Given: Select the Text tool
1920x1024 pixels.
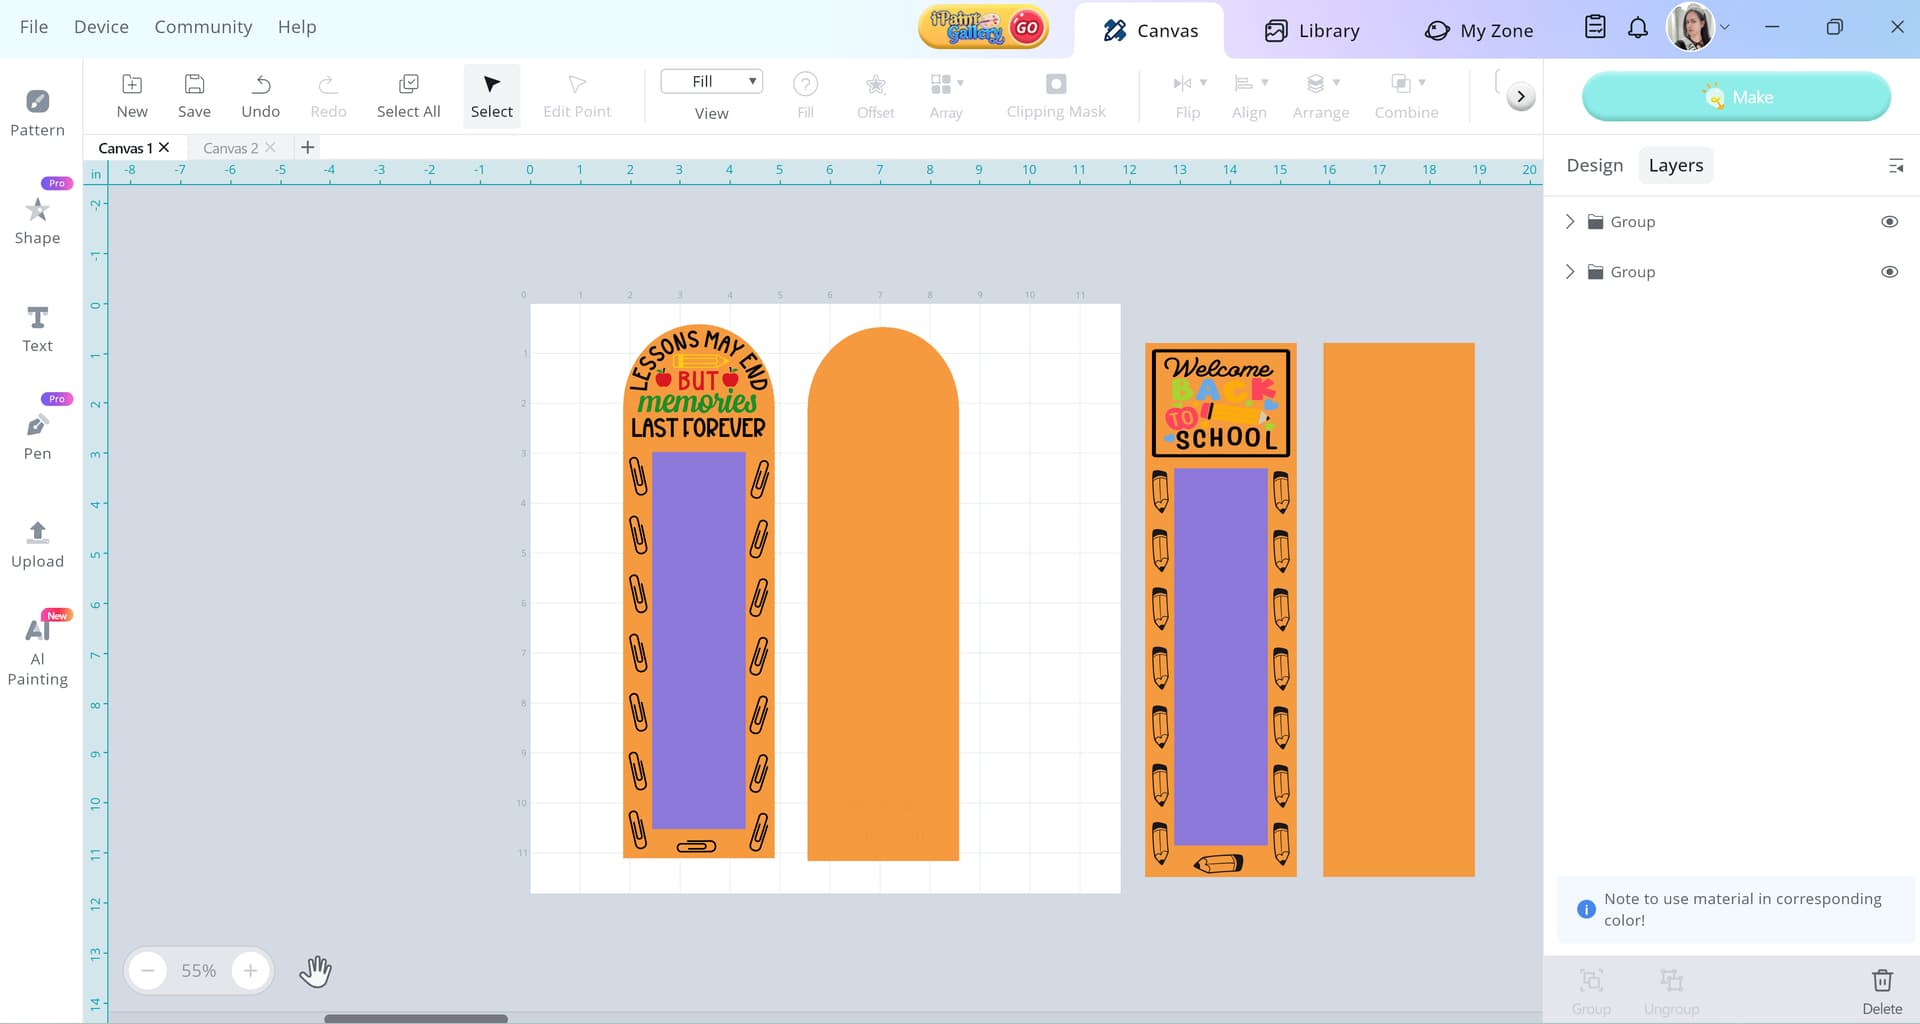Looking at the screenshot, I should click(x=37, y=329).
